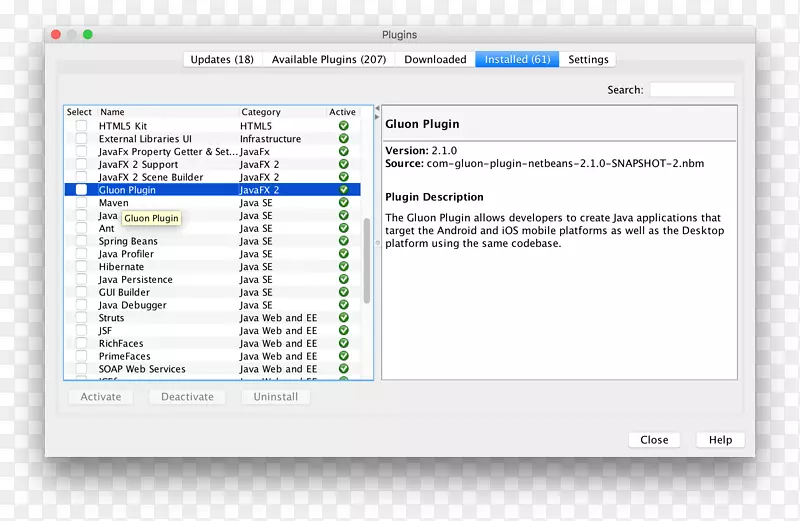
Task: Click the green check icon for Hibernate
Action: pyautogui.click(x=343, y=267)
